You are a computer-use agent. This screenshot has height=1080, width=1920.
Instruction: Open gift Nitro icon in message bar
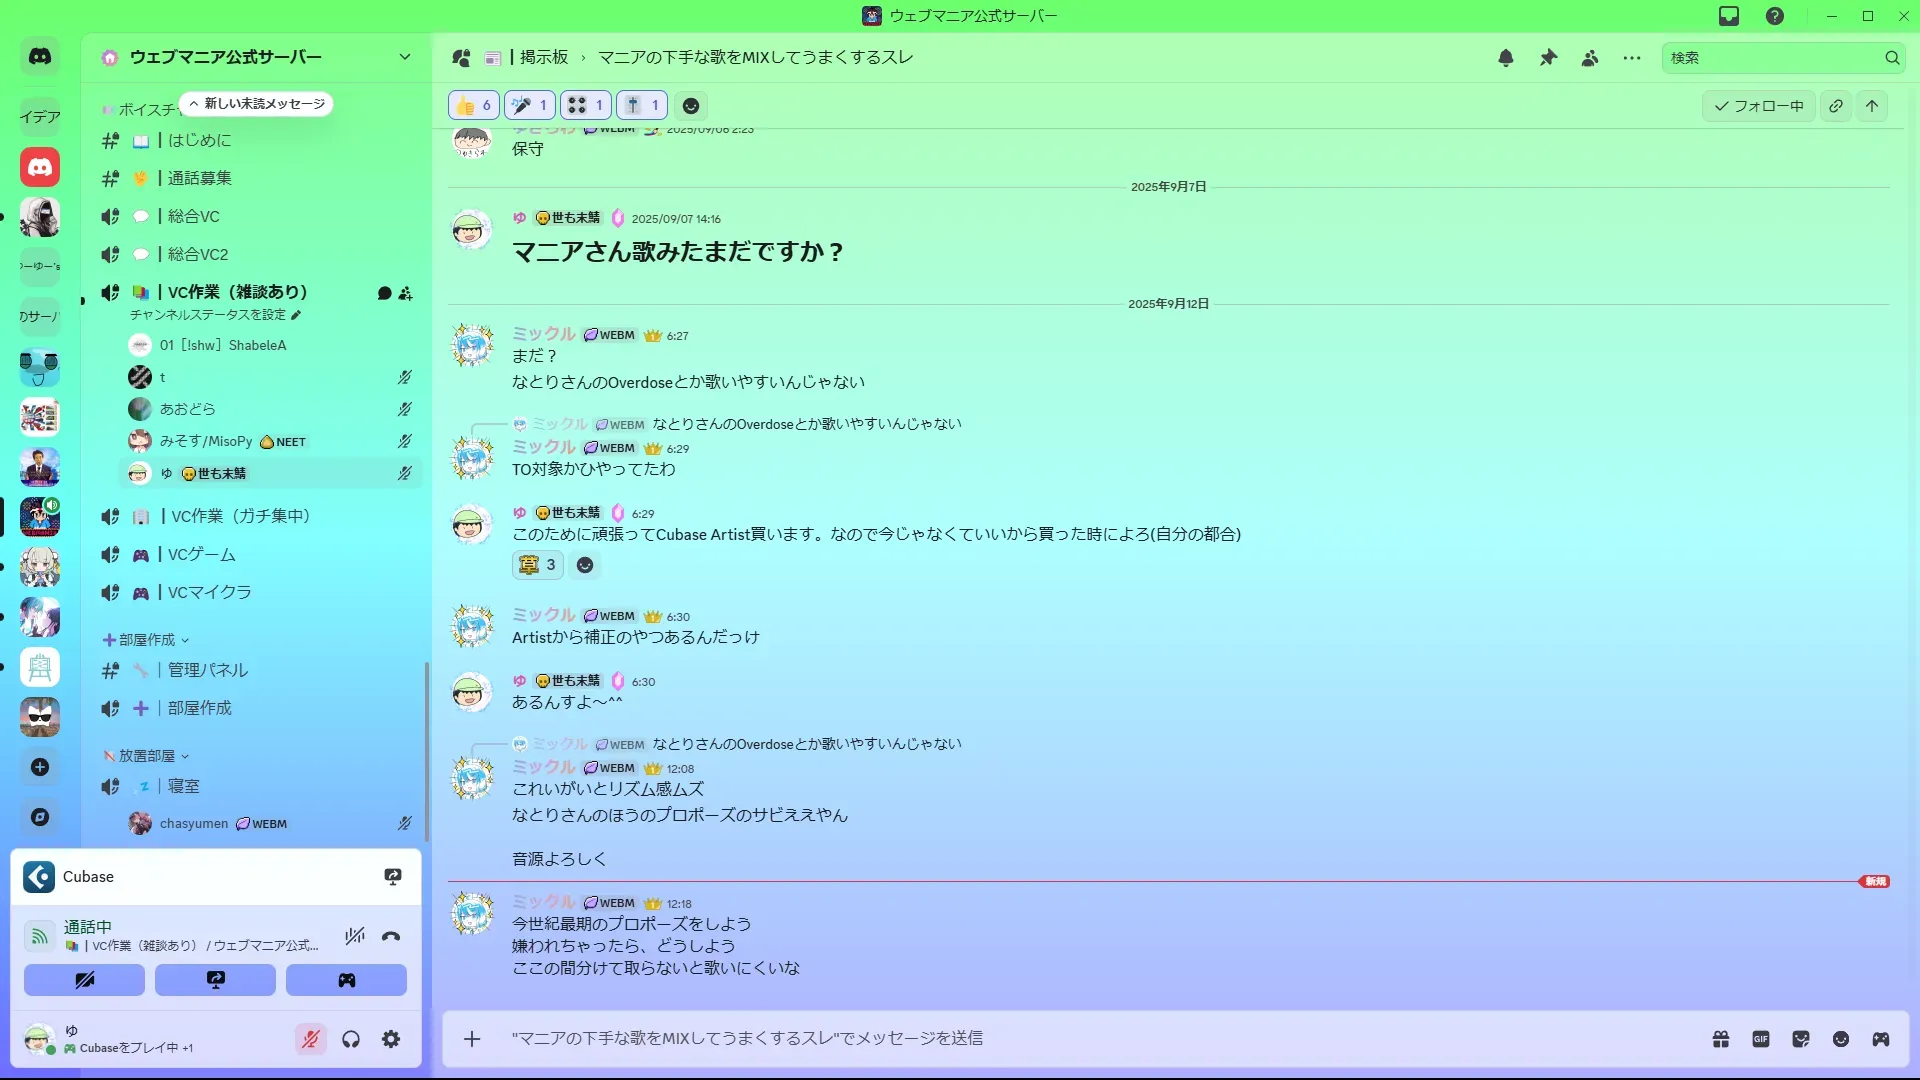coord(1721,1039)
